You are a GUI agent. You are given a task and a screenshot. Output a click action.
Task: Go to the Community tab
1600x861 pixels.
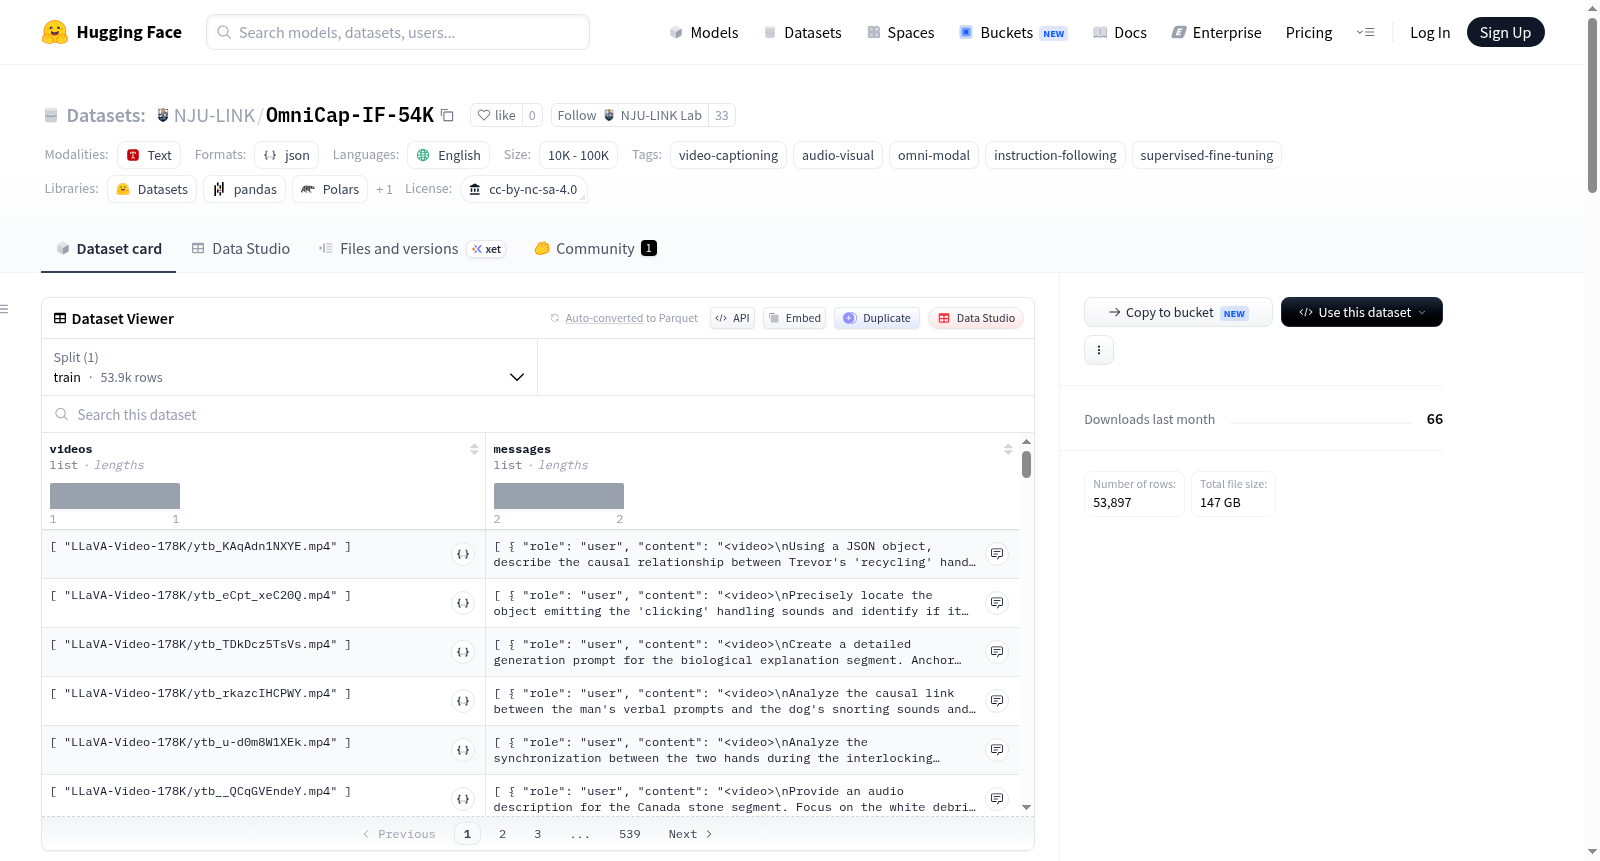(x=596, y=249)
